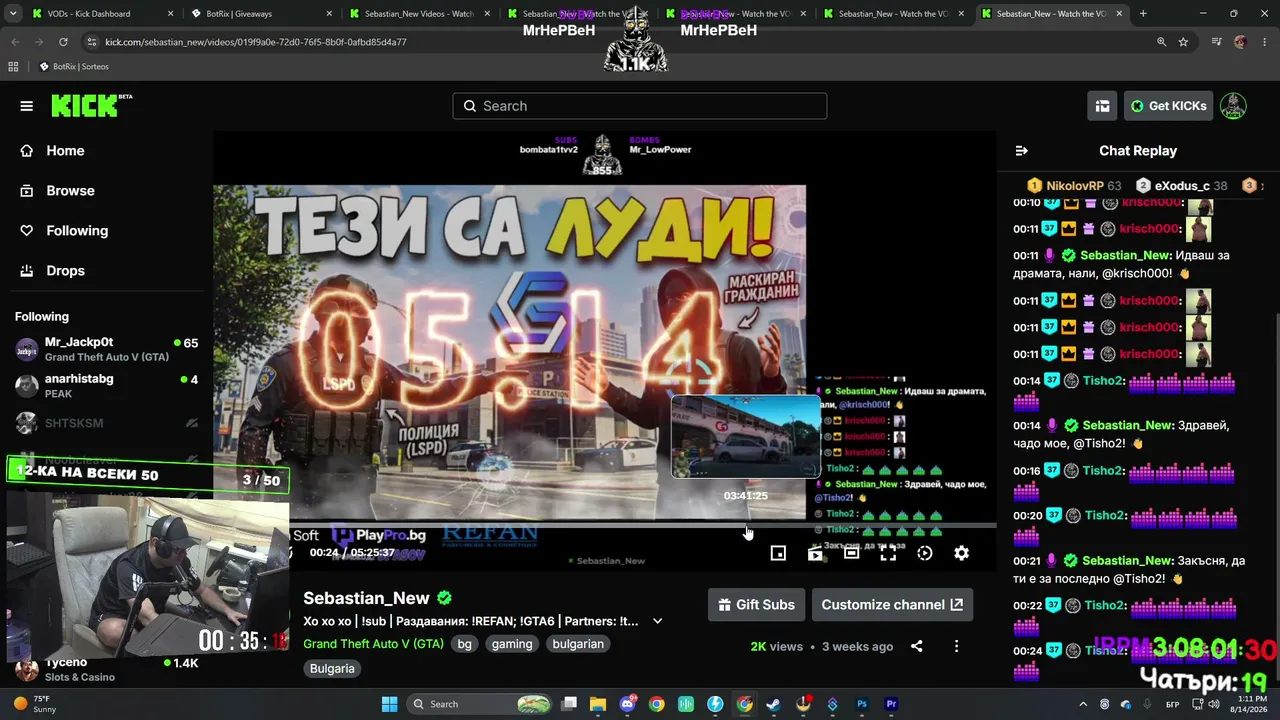Click eXodus_c on the chat leaderboard

pyautogui.click(x=1183, y=186)
